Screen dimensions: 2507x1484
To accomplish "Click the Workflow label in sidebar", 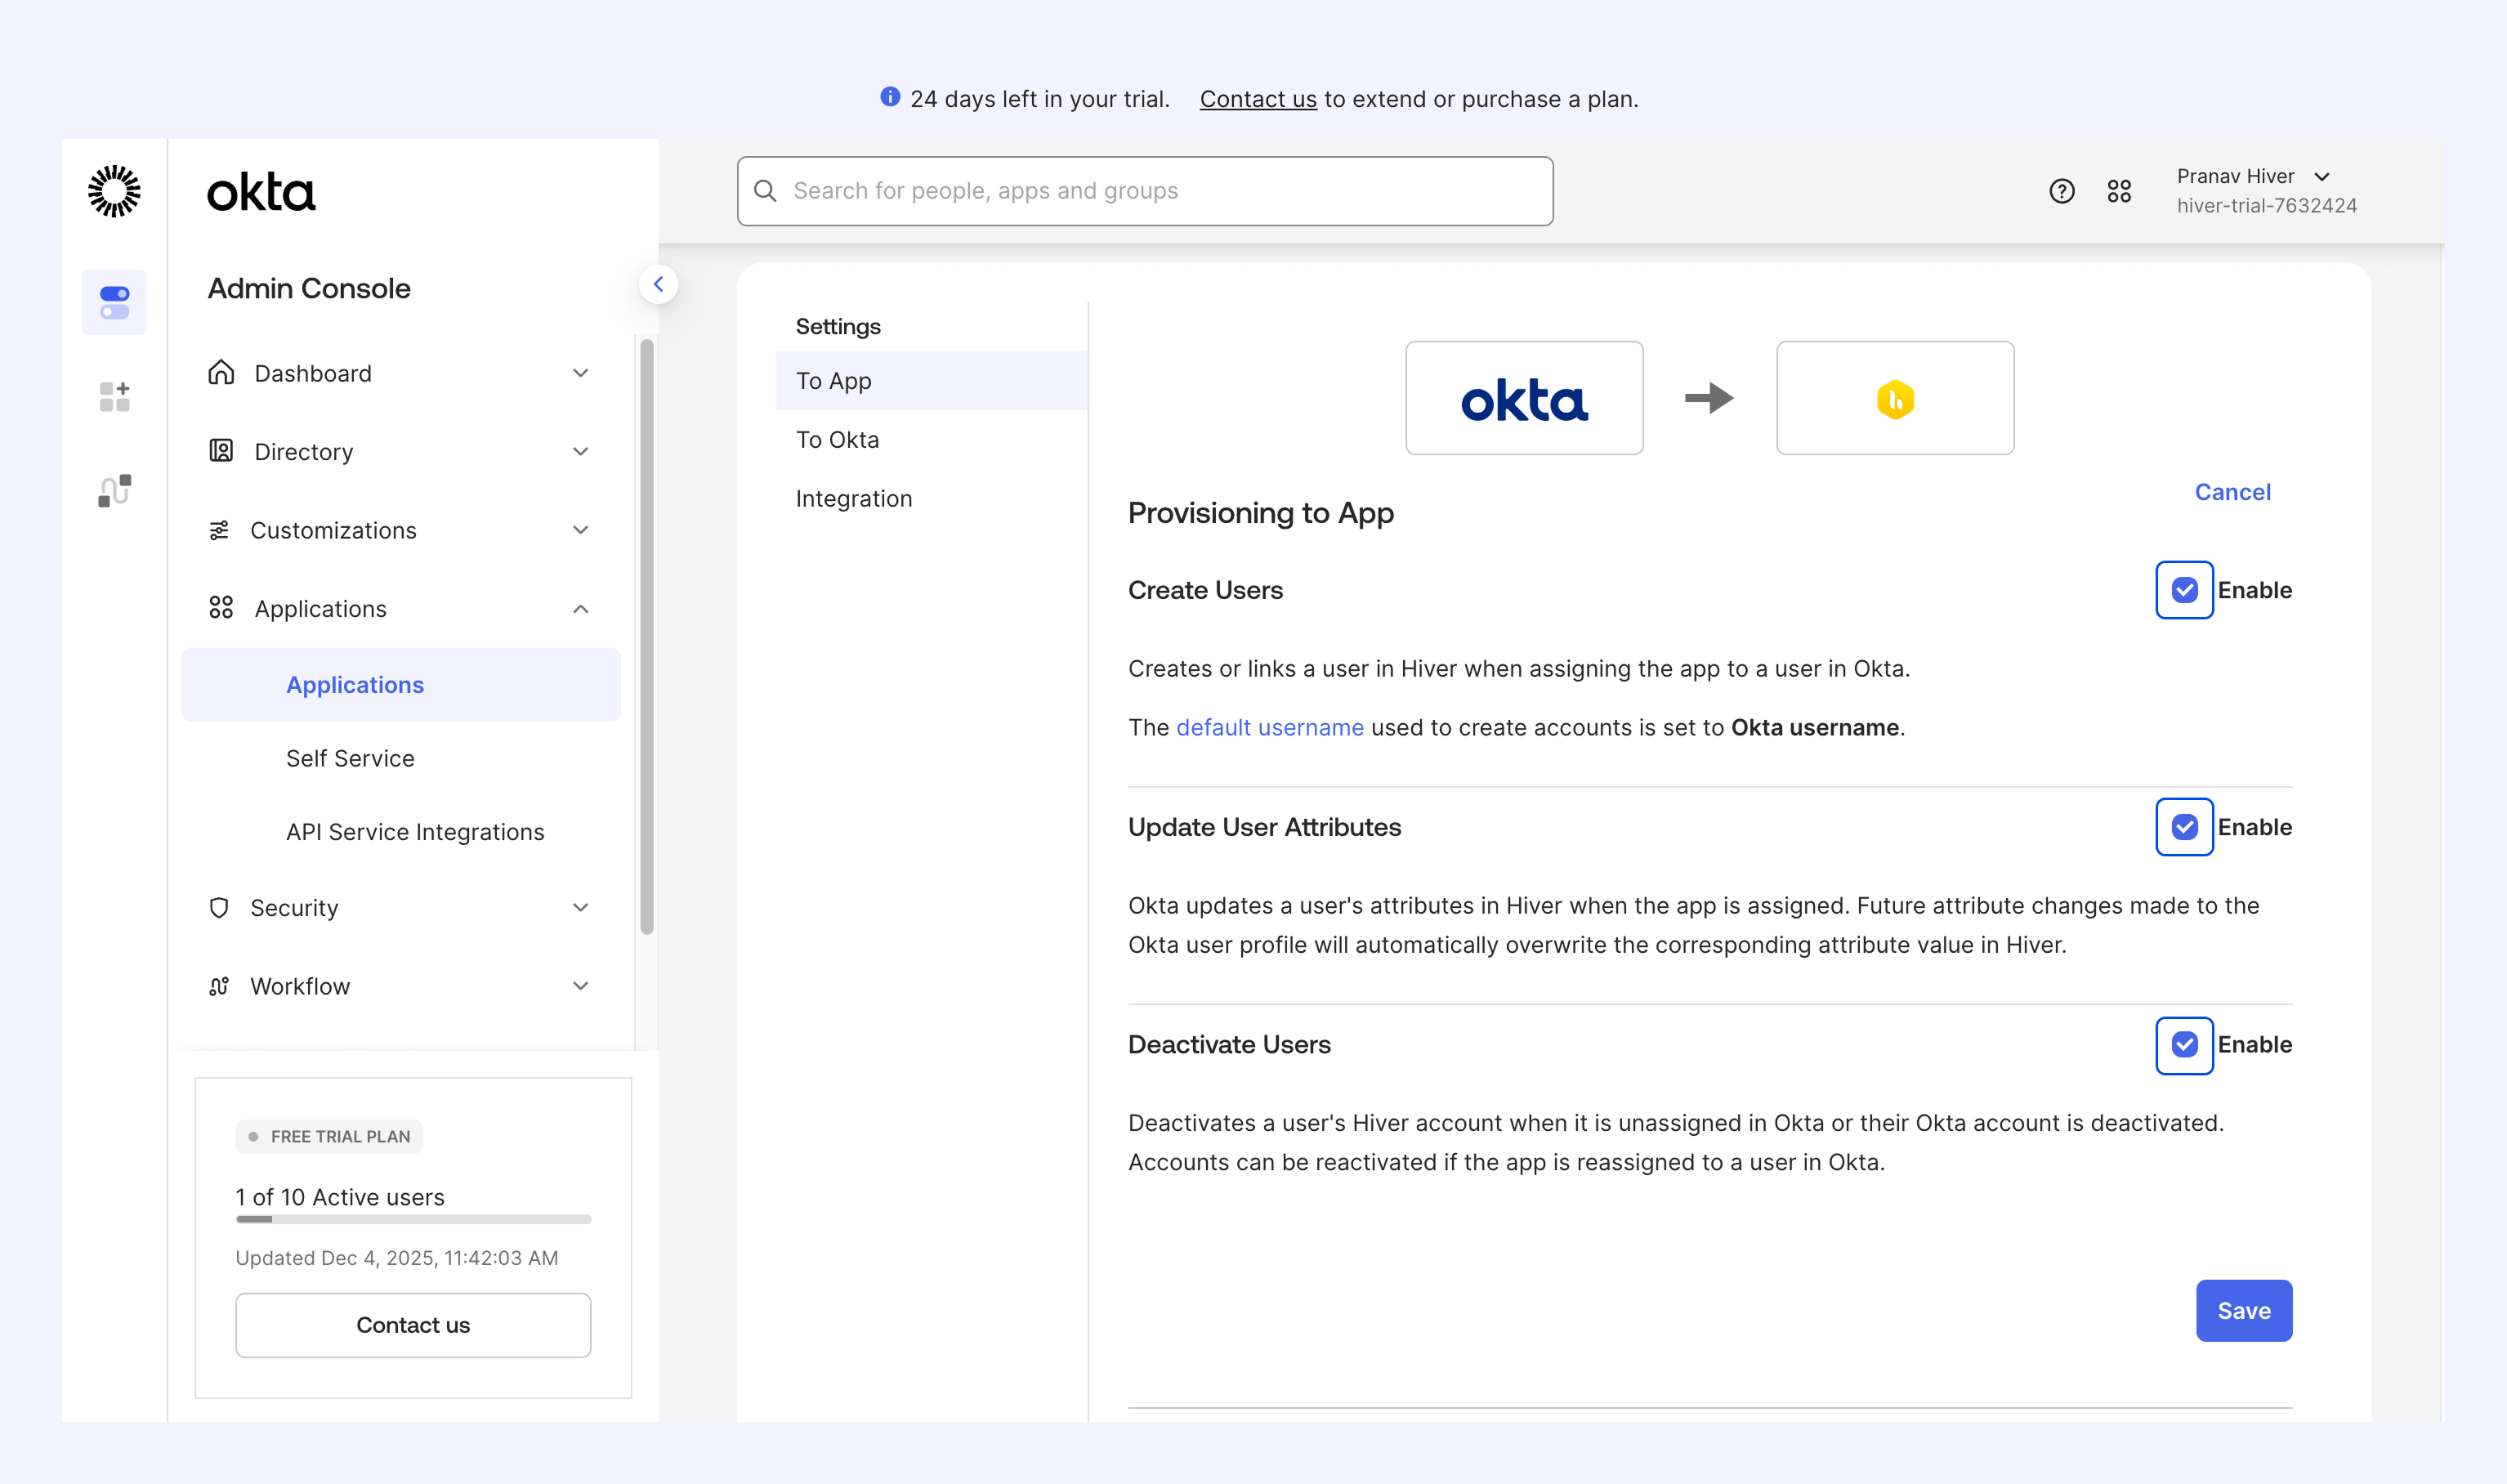I will (x=300, y=986).
